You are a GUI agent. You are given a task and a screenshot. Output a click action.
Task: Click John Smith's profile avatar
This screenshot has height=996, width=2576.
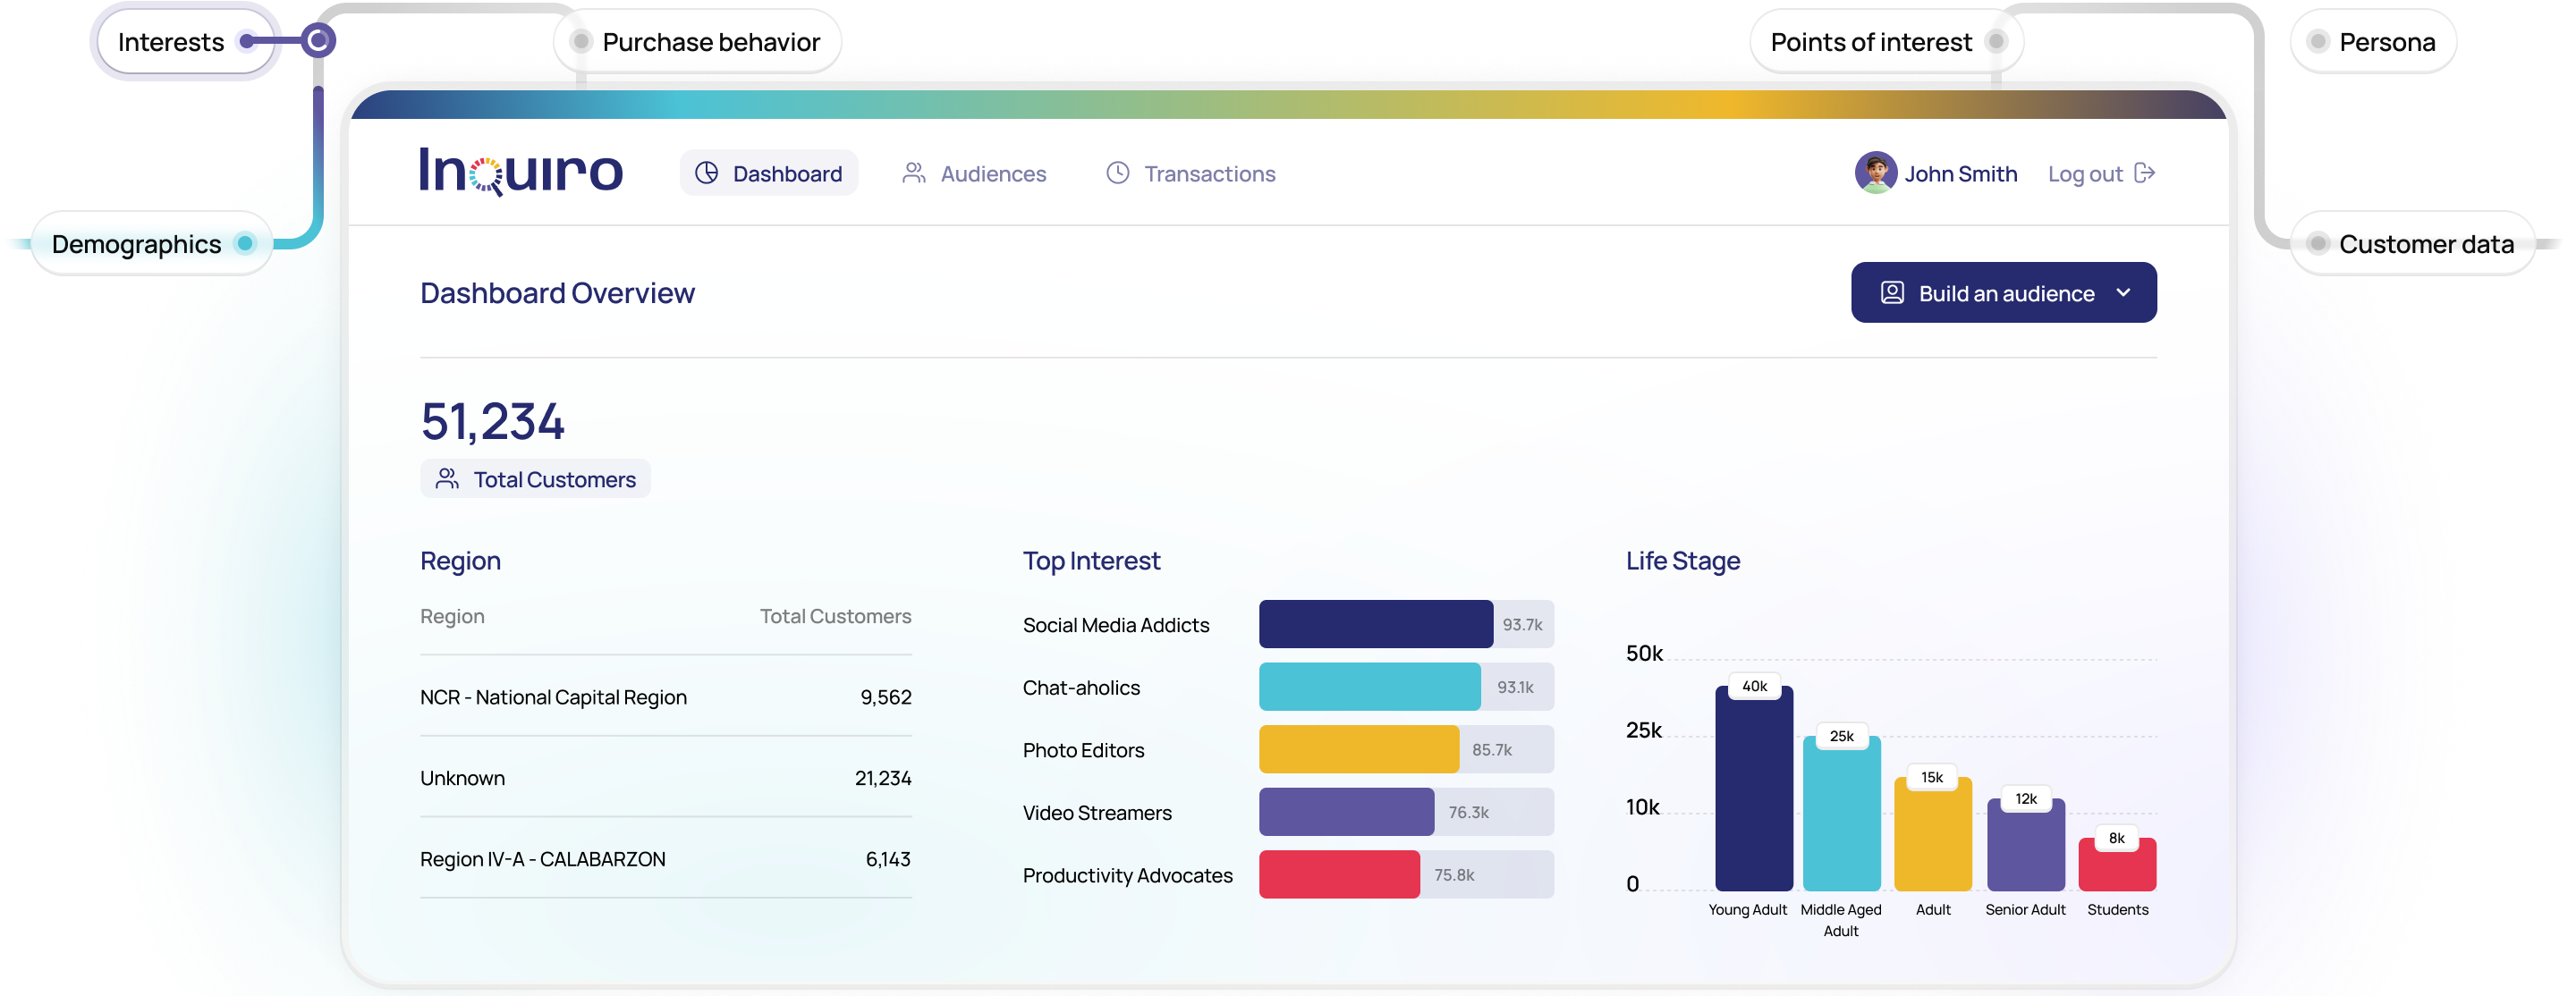tap(1876, 172)
